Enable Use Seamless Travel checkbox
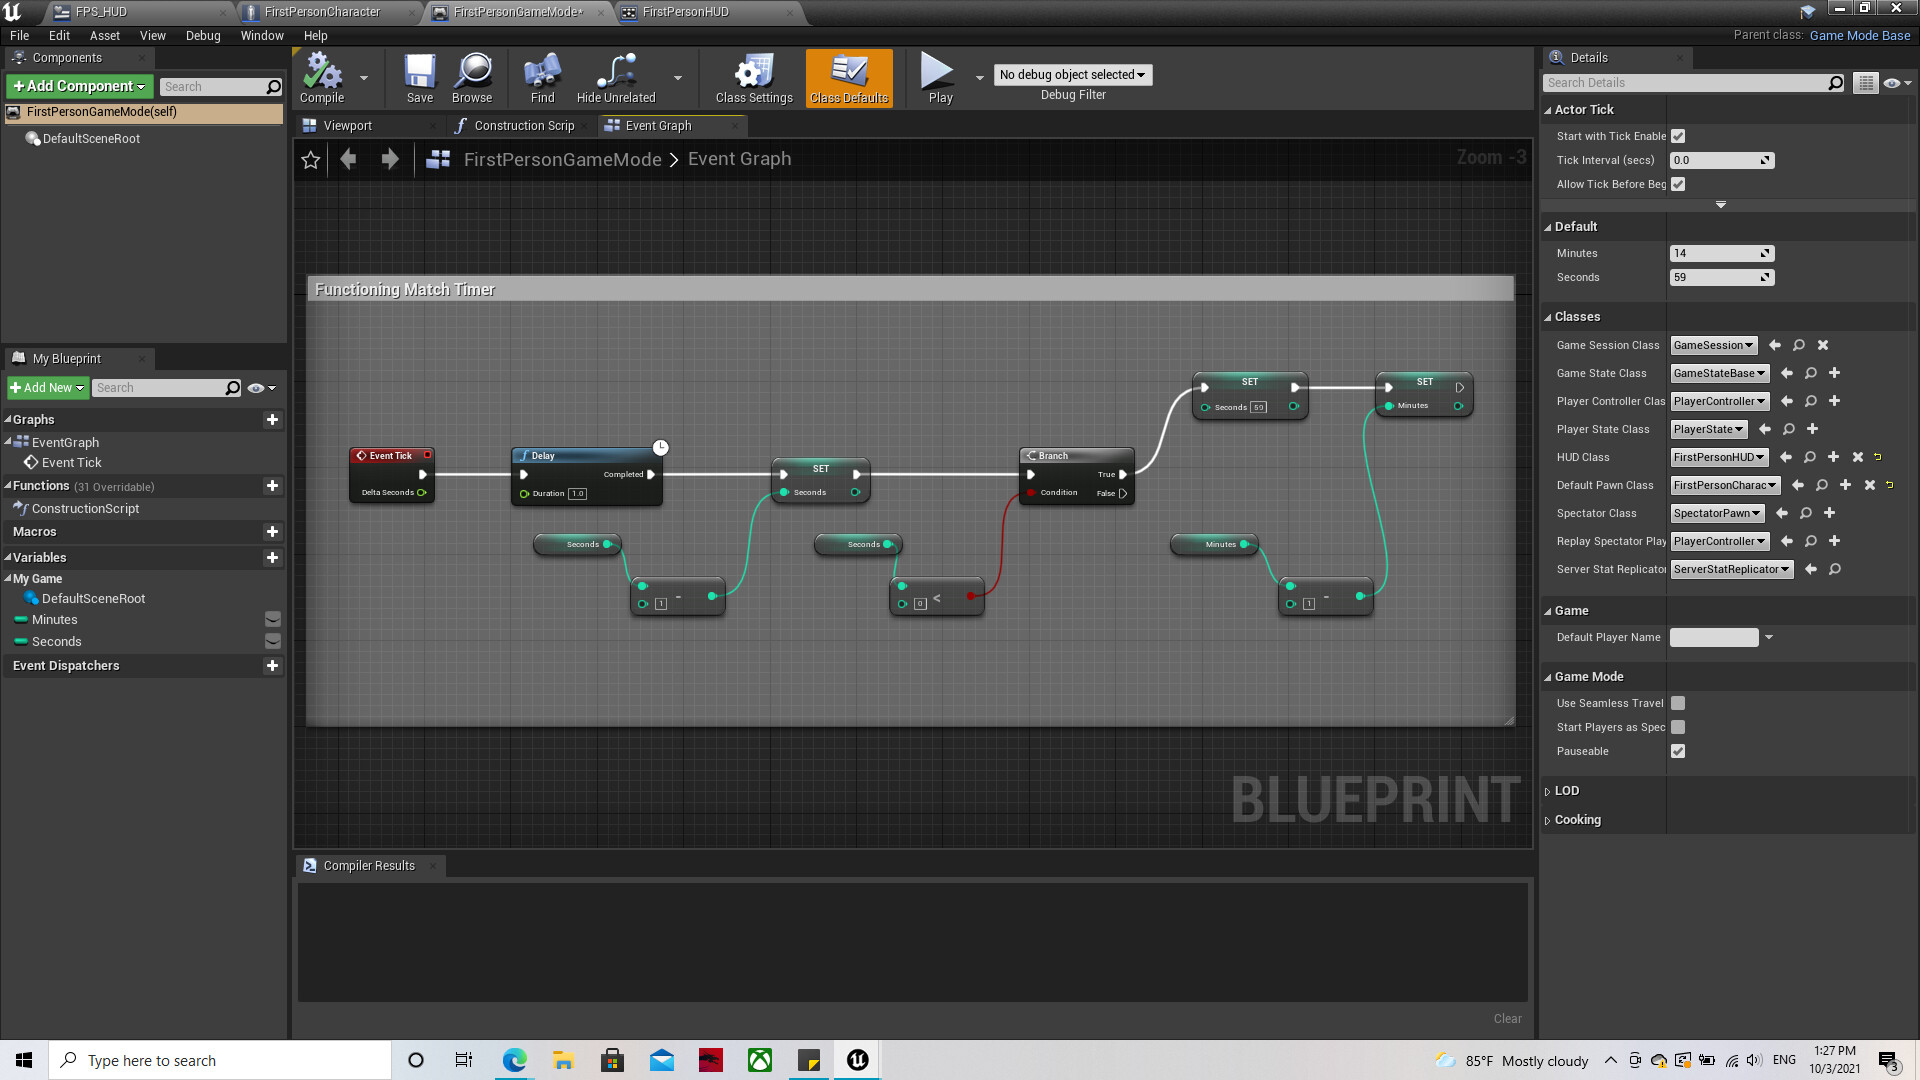Image resolution: width=1920 pixels, height=1080 pixels. click(x=1678, y=703)
